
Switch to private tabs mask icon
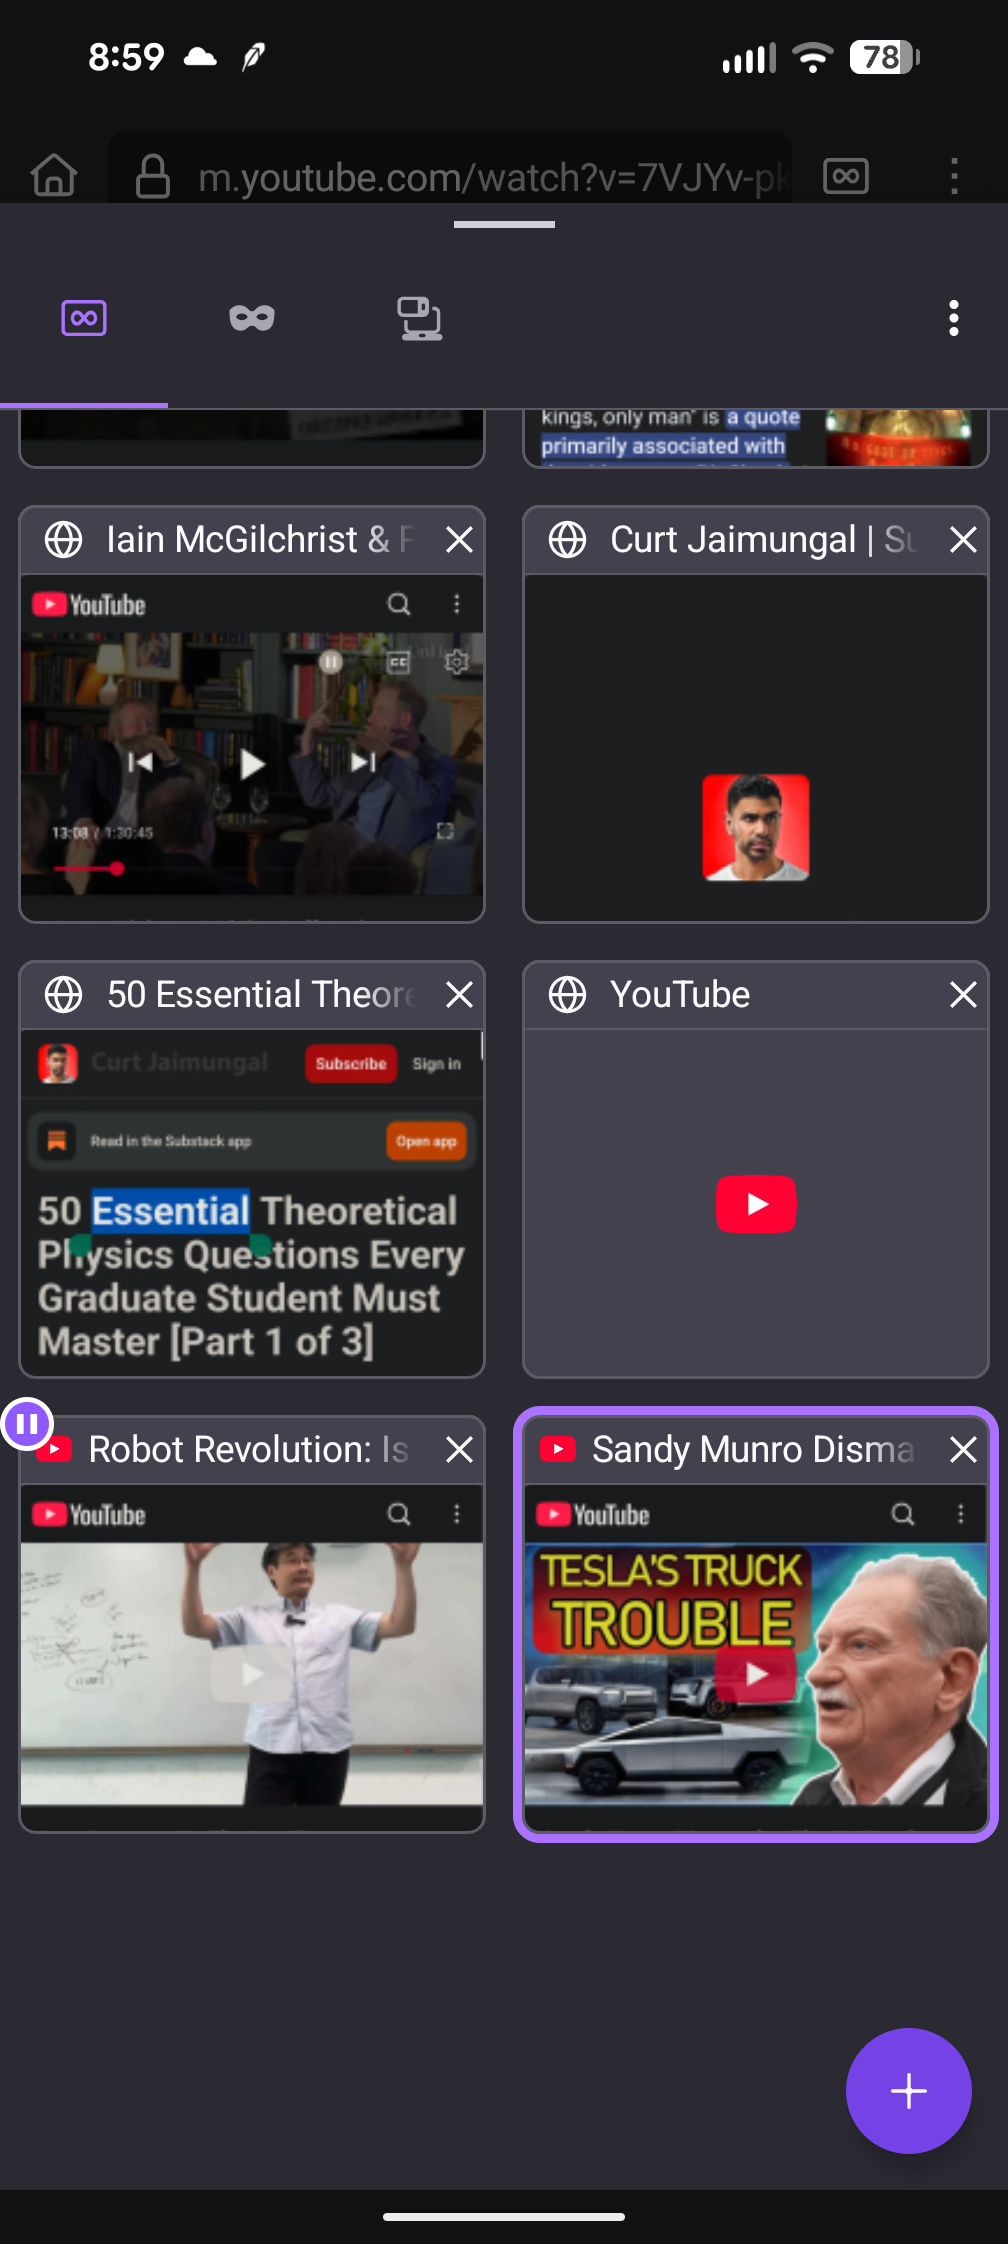point(252,319)
